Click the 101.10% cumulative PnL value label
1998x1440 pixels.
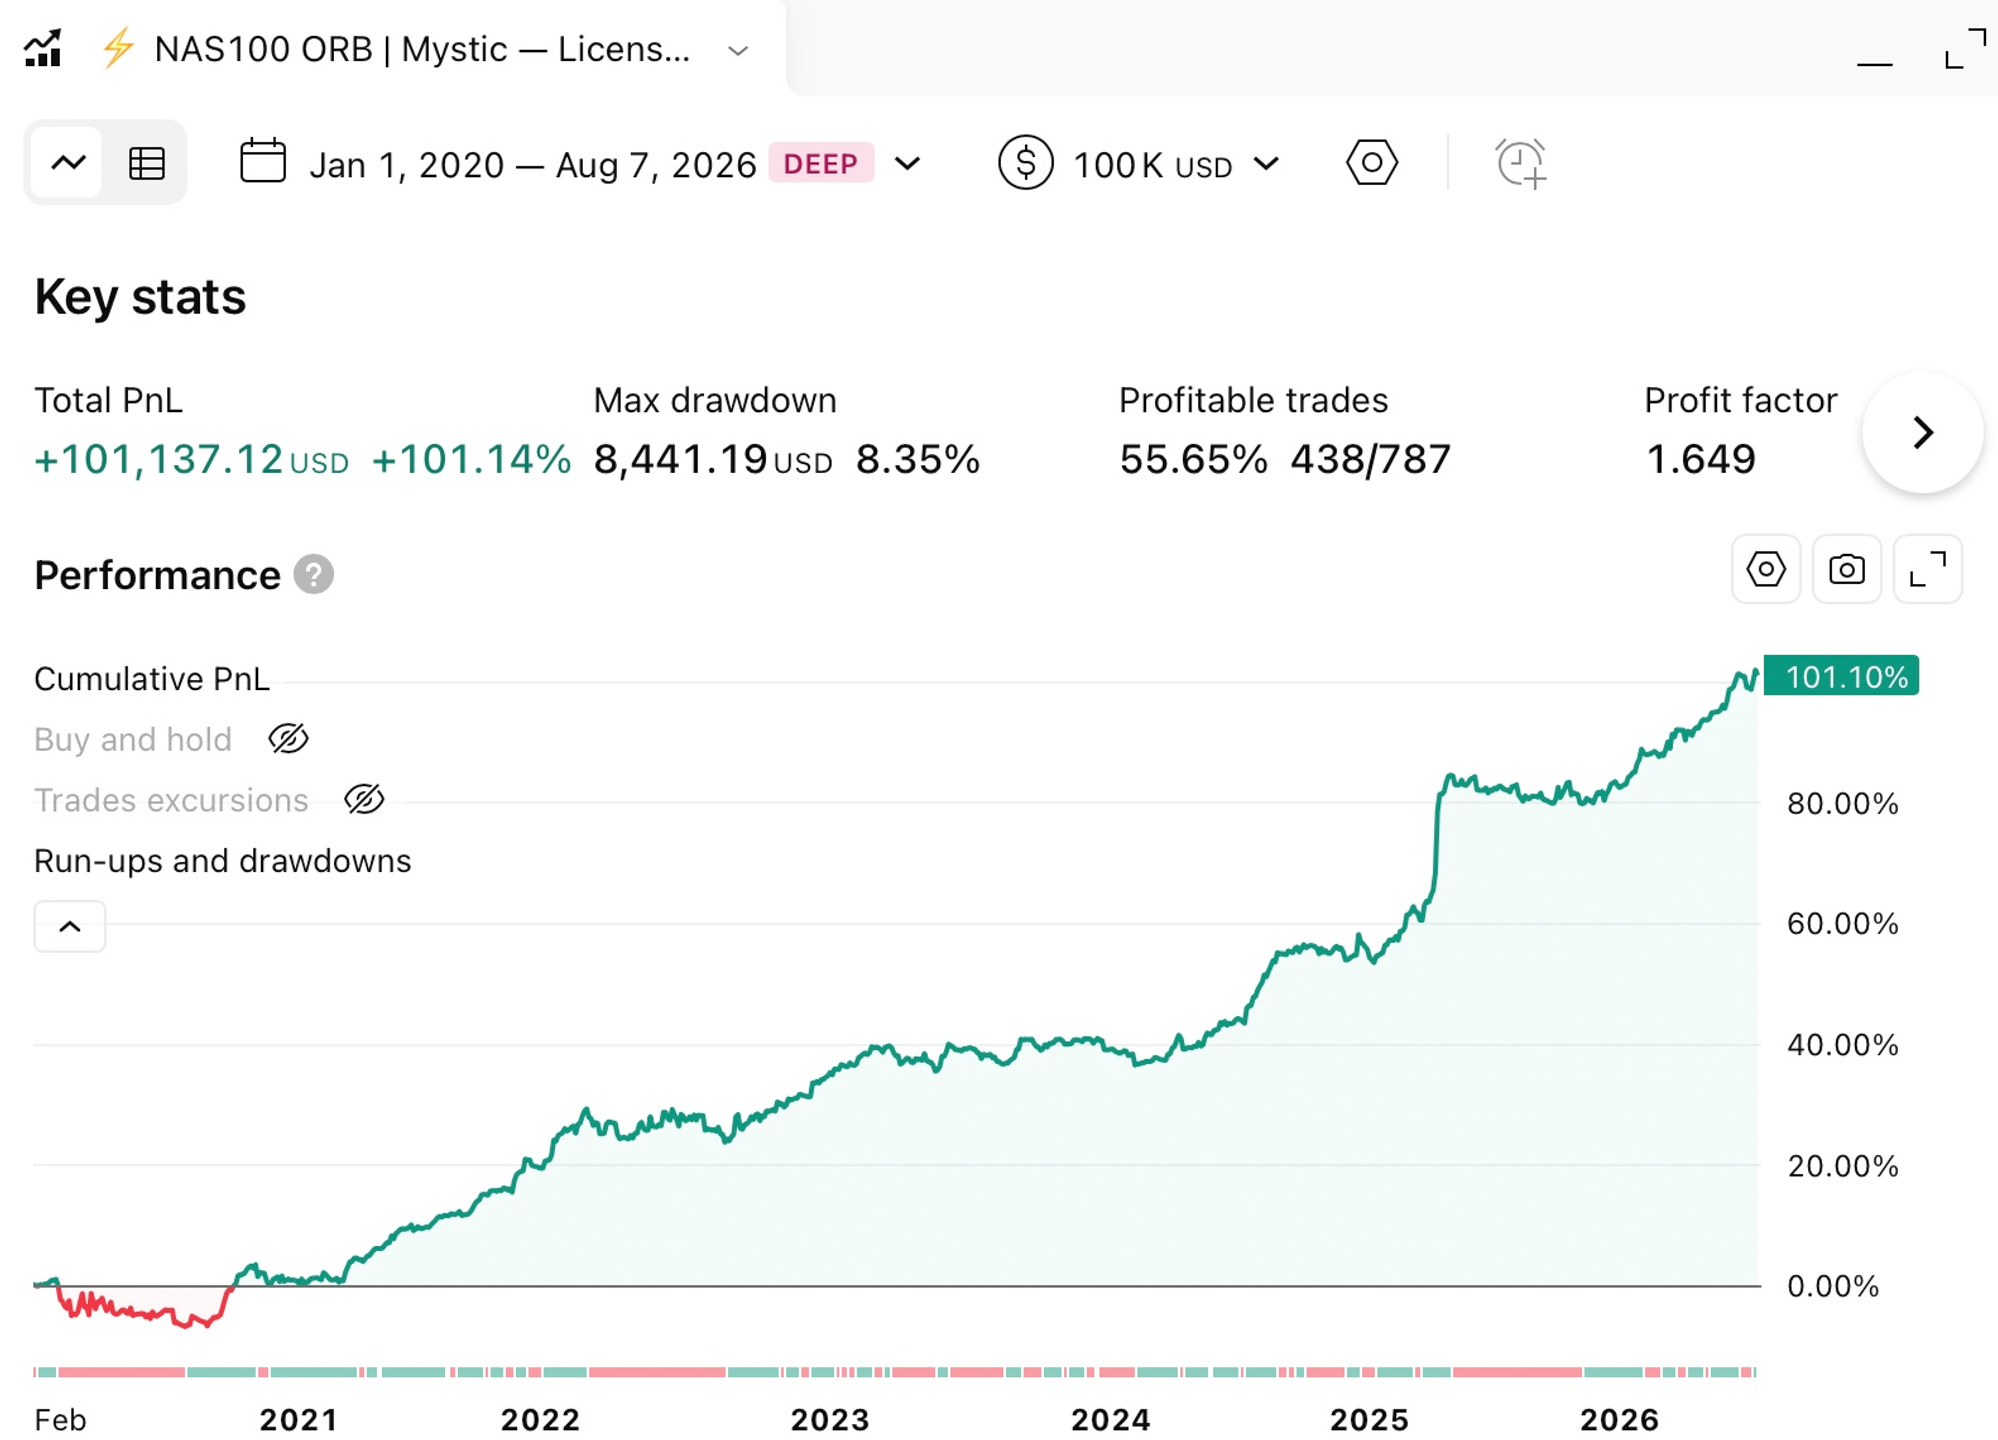point(1841,676)
